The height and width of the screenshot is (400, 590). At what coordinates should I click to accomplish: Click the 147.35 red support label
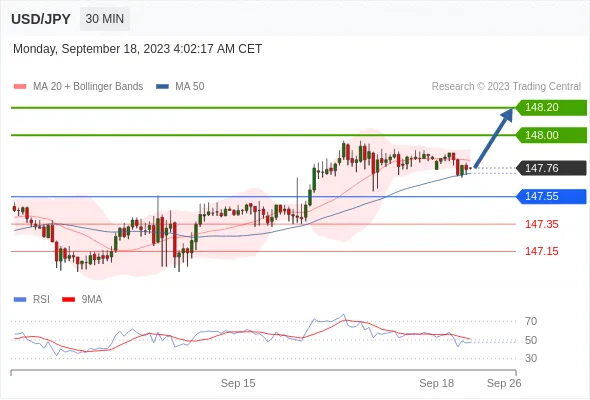click(x=542, y=224)
